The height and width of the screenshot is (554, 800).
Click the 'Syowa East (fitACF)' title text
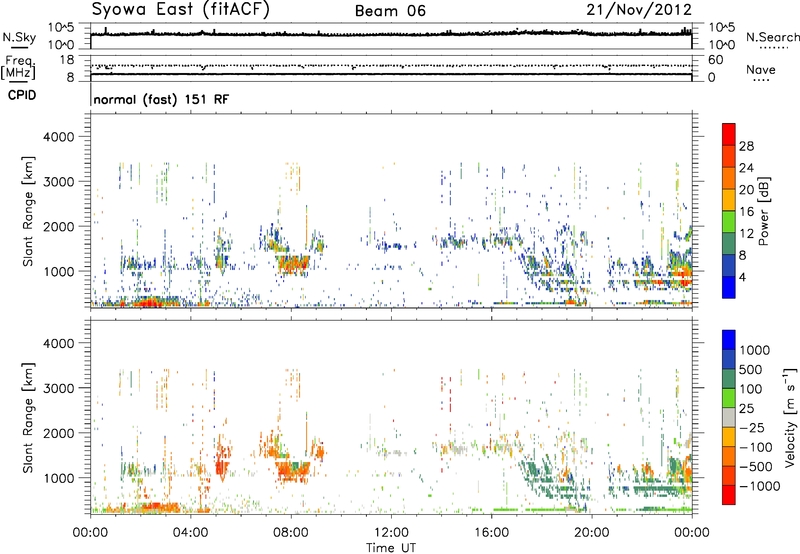coord(180,10)
